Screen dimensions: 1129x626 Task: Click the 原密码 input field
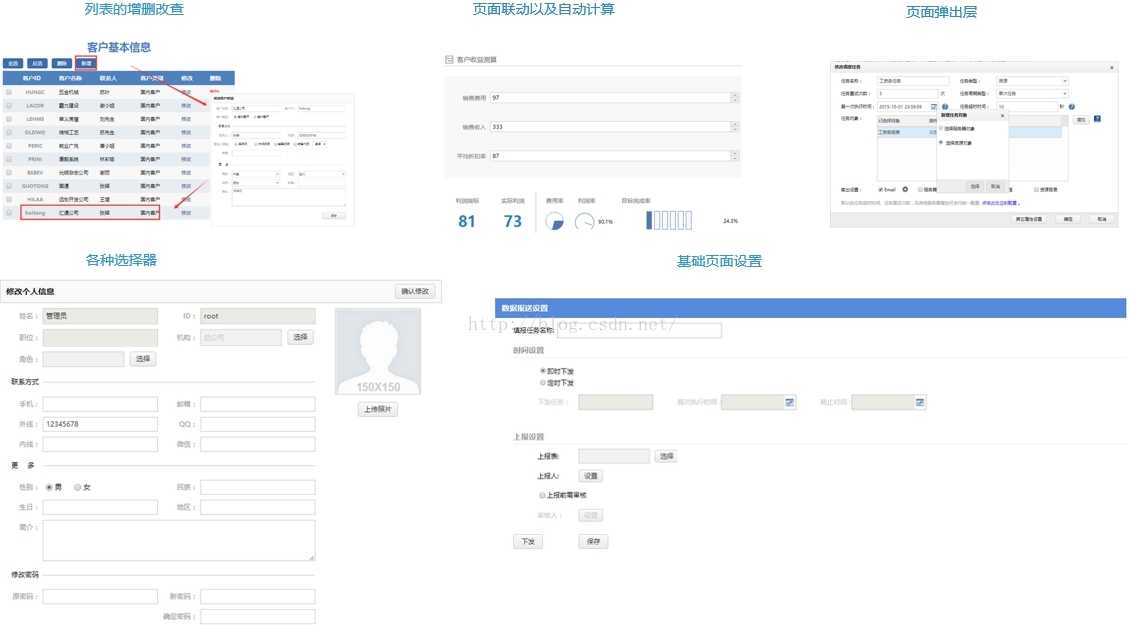click(x=100, y=596)
